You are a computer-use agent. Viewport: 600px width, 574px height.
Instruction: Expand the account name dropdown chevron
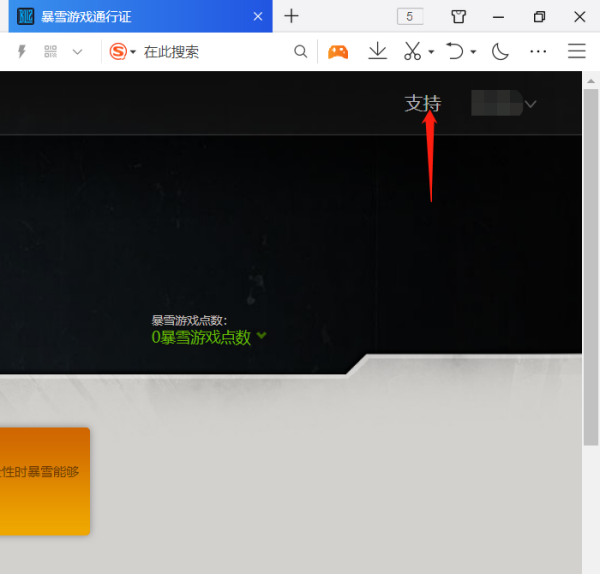click(x=530, y=104)
